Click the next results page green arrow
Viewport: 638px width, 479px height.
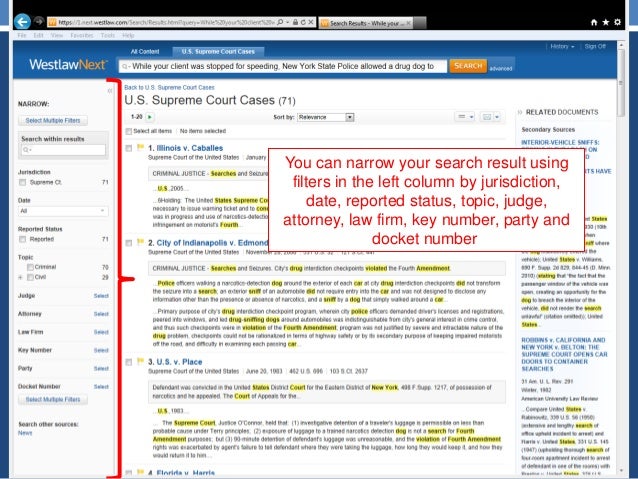[149, 117]
